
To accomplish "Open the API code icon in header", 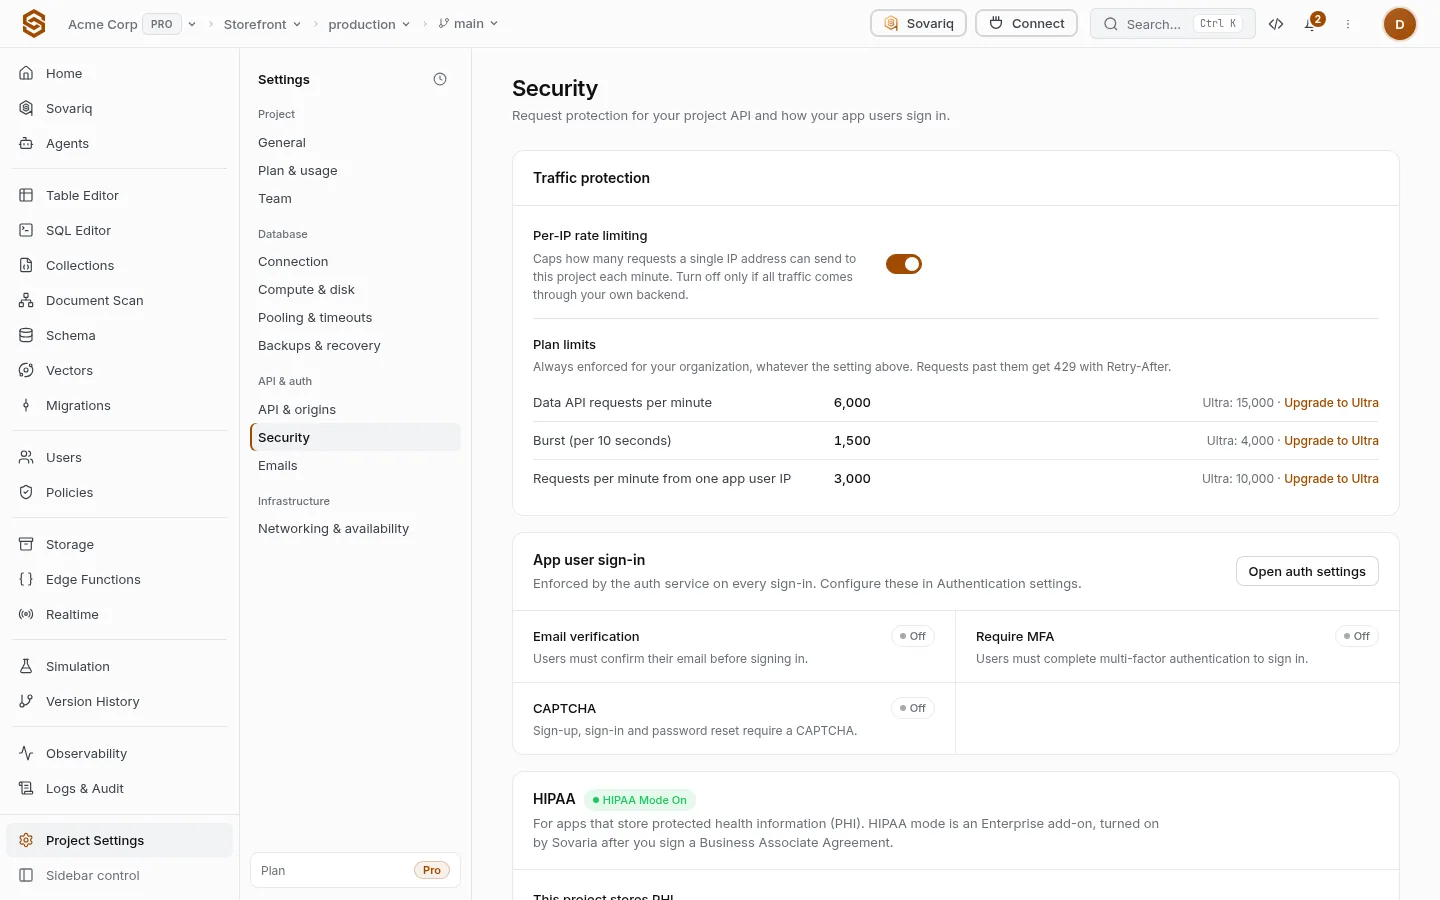I will (1276, 24).
